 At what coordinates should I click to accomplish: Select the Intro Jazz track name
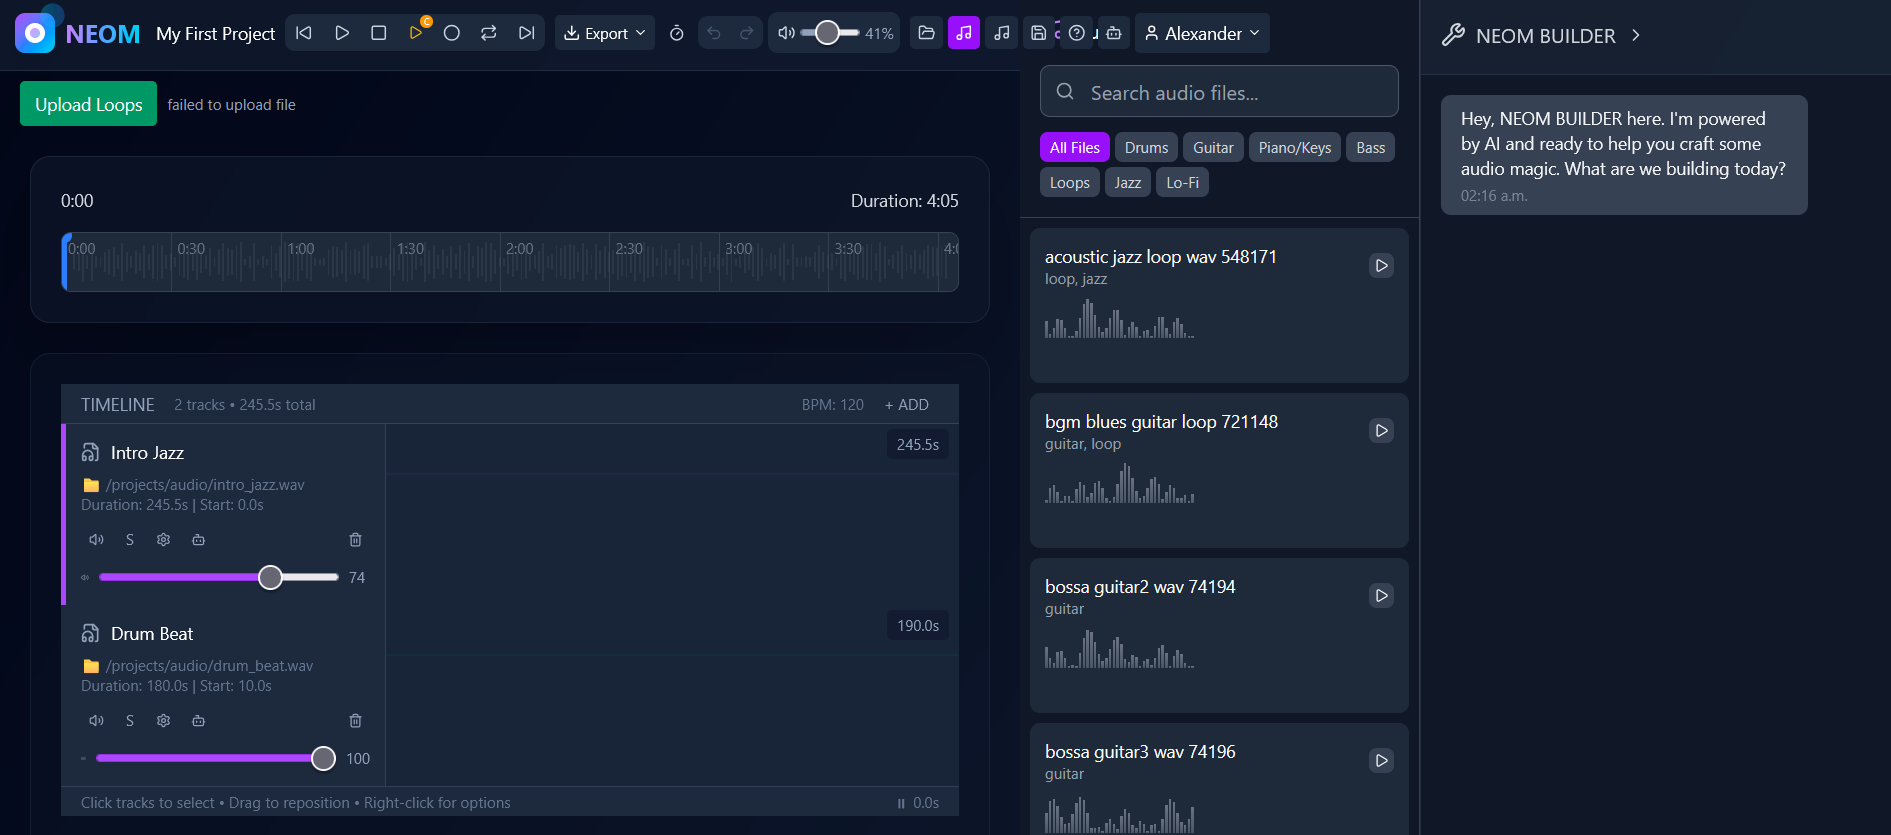tap(147, 453)
